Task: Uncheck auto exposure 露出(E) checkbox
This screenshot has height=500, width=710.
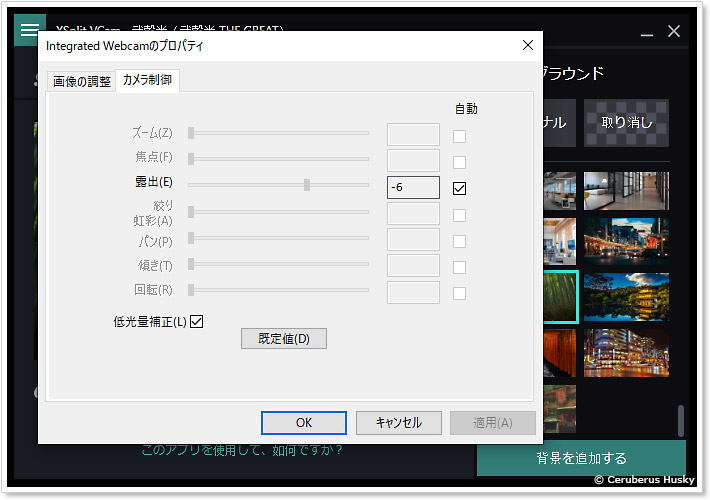Action: point(459,188)
